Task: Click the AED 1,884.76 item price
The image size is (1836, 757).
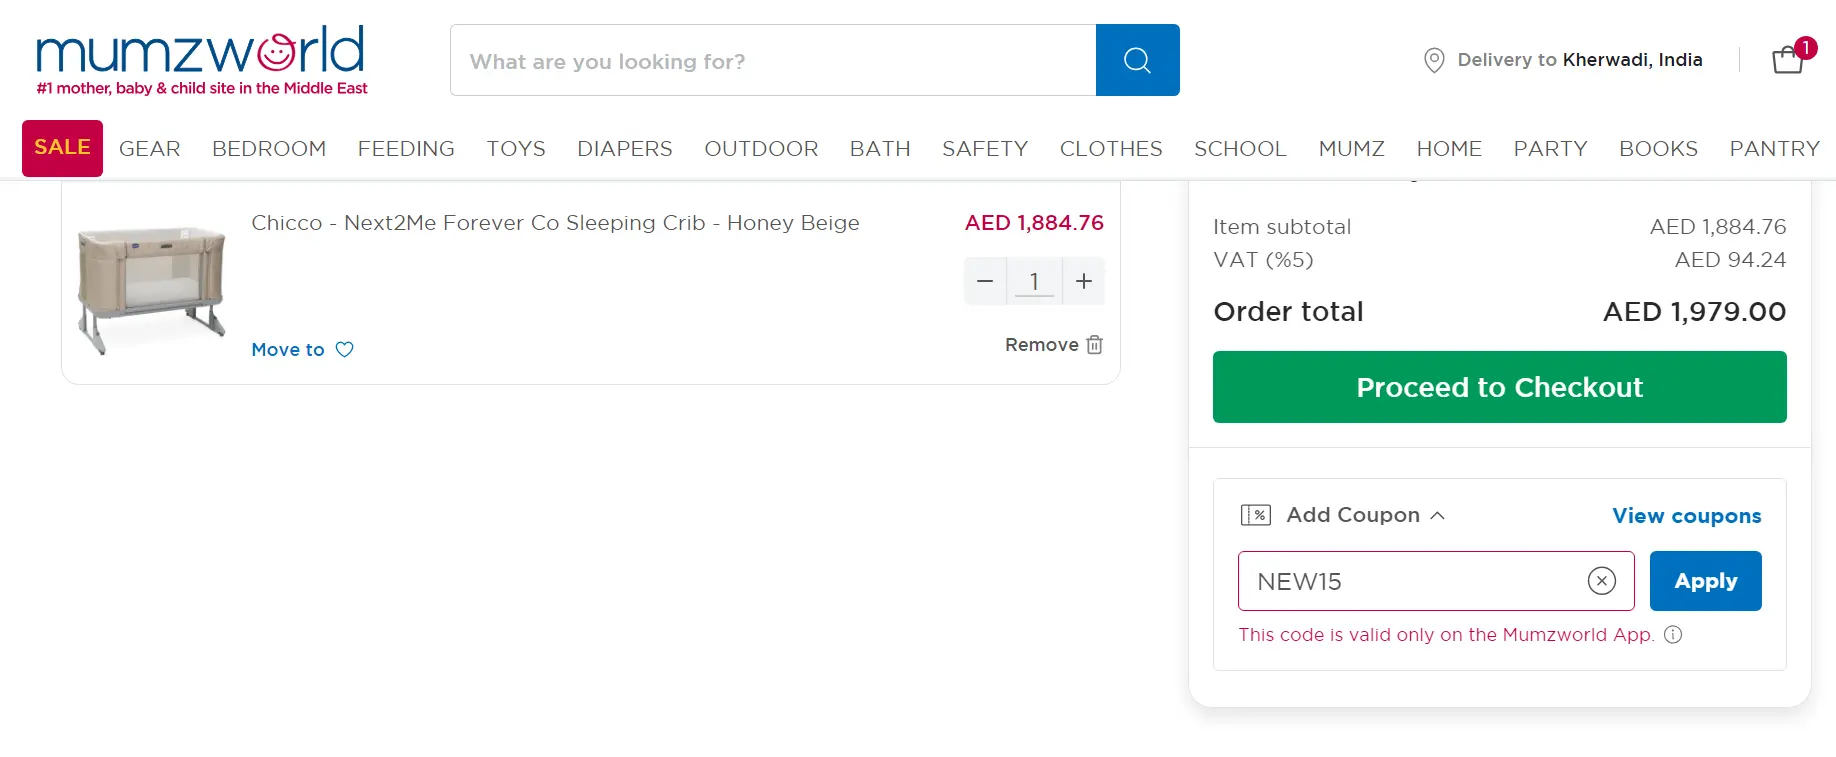Action: point(1034,223)
